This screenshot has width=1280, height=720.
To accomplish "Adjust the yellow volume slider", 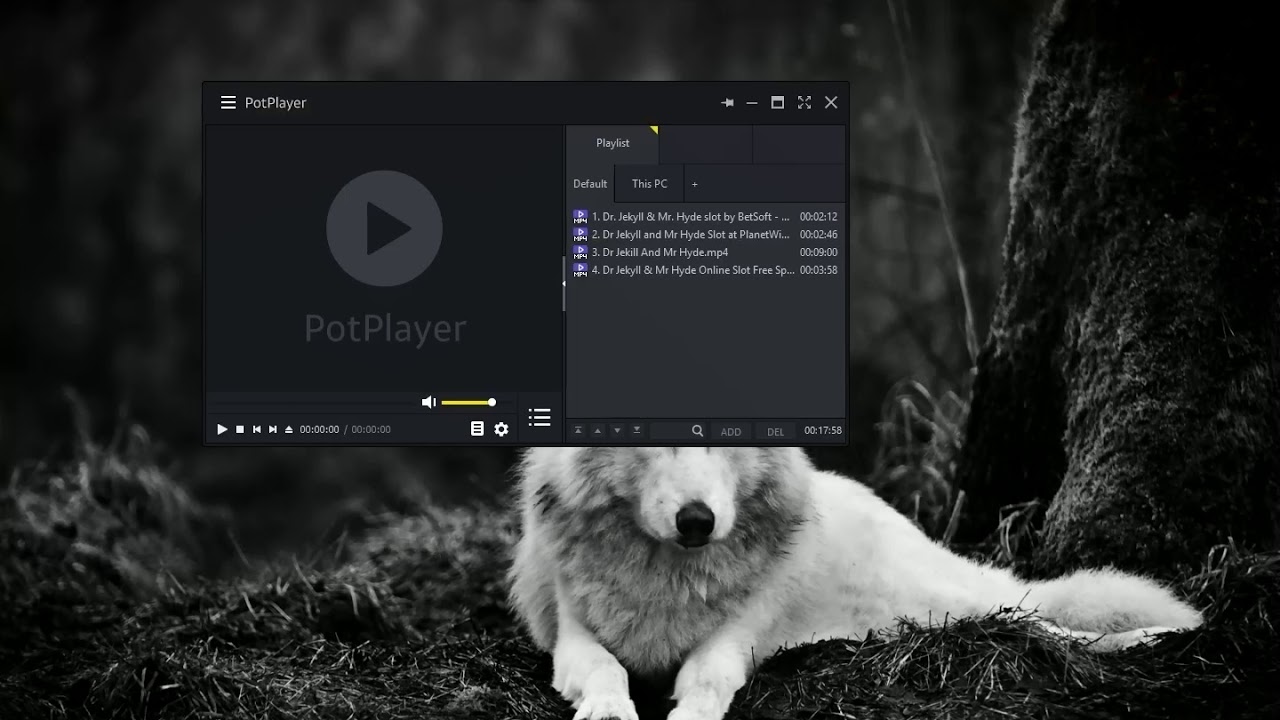I will click(465, 402).
